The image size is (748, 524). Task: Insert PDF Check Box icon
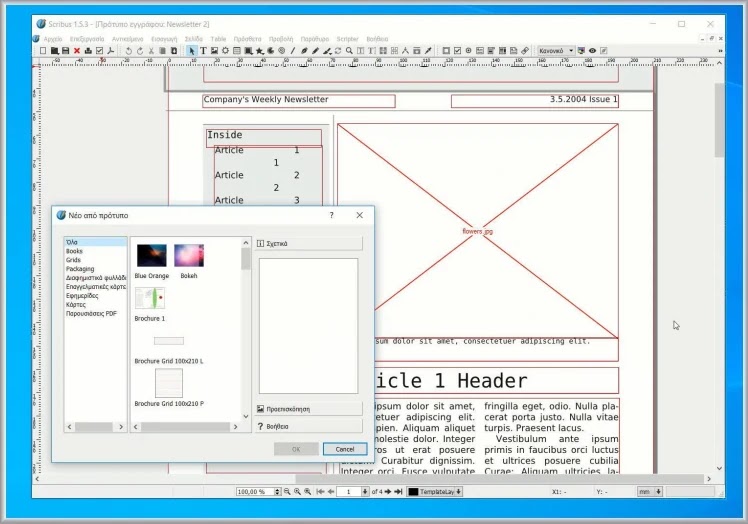[457, 51]
